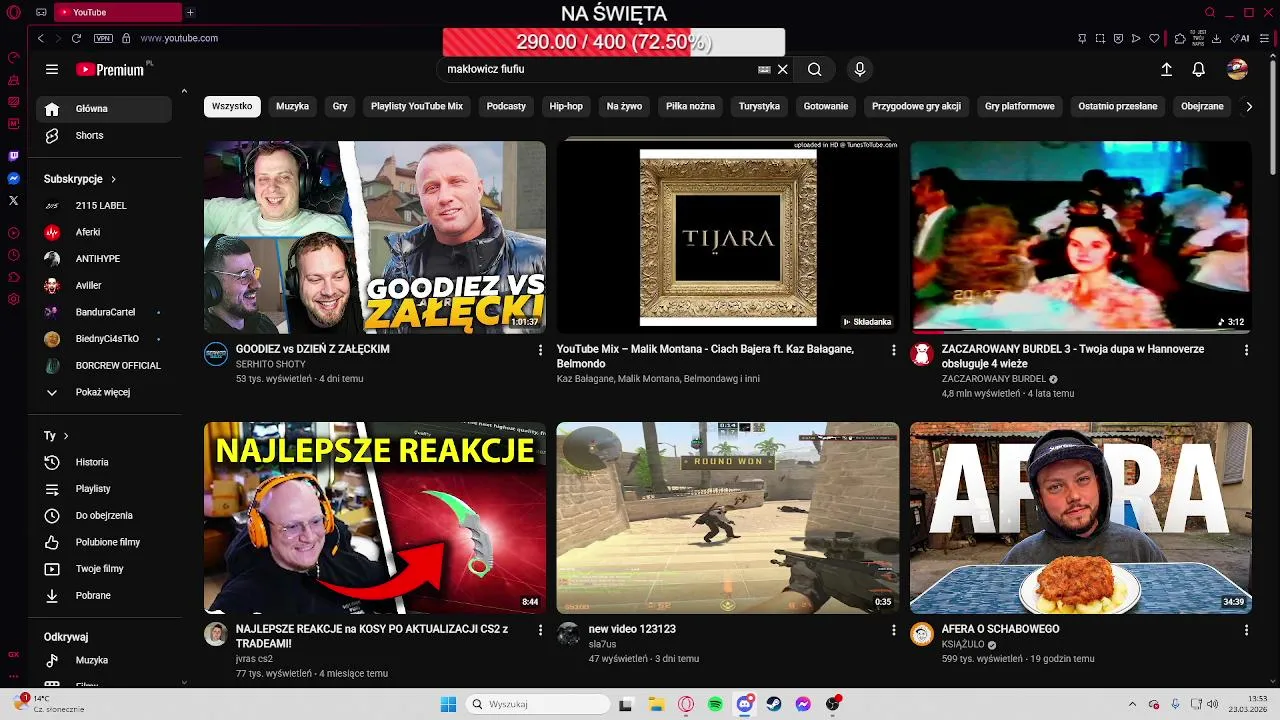
Task: Click the Opera ad blocker shield icon
Action: pos(1118,38)
